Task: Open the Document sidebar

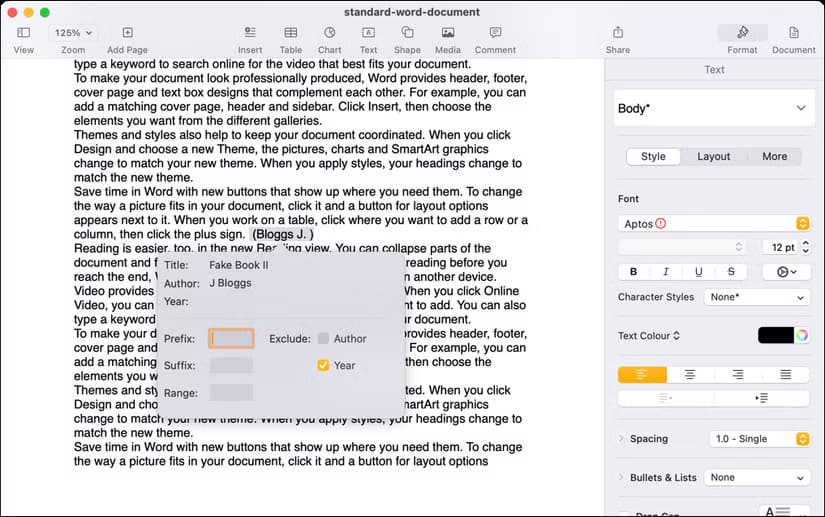Action: pos(793,39)
